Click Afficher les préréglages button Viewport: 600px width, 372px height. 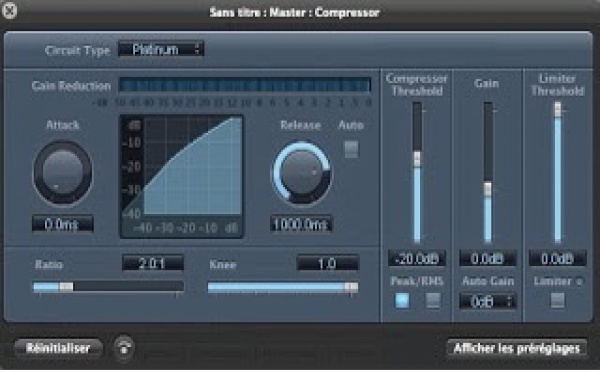pos(517,348)
